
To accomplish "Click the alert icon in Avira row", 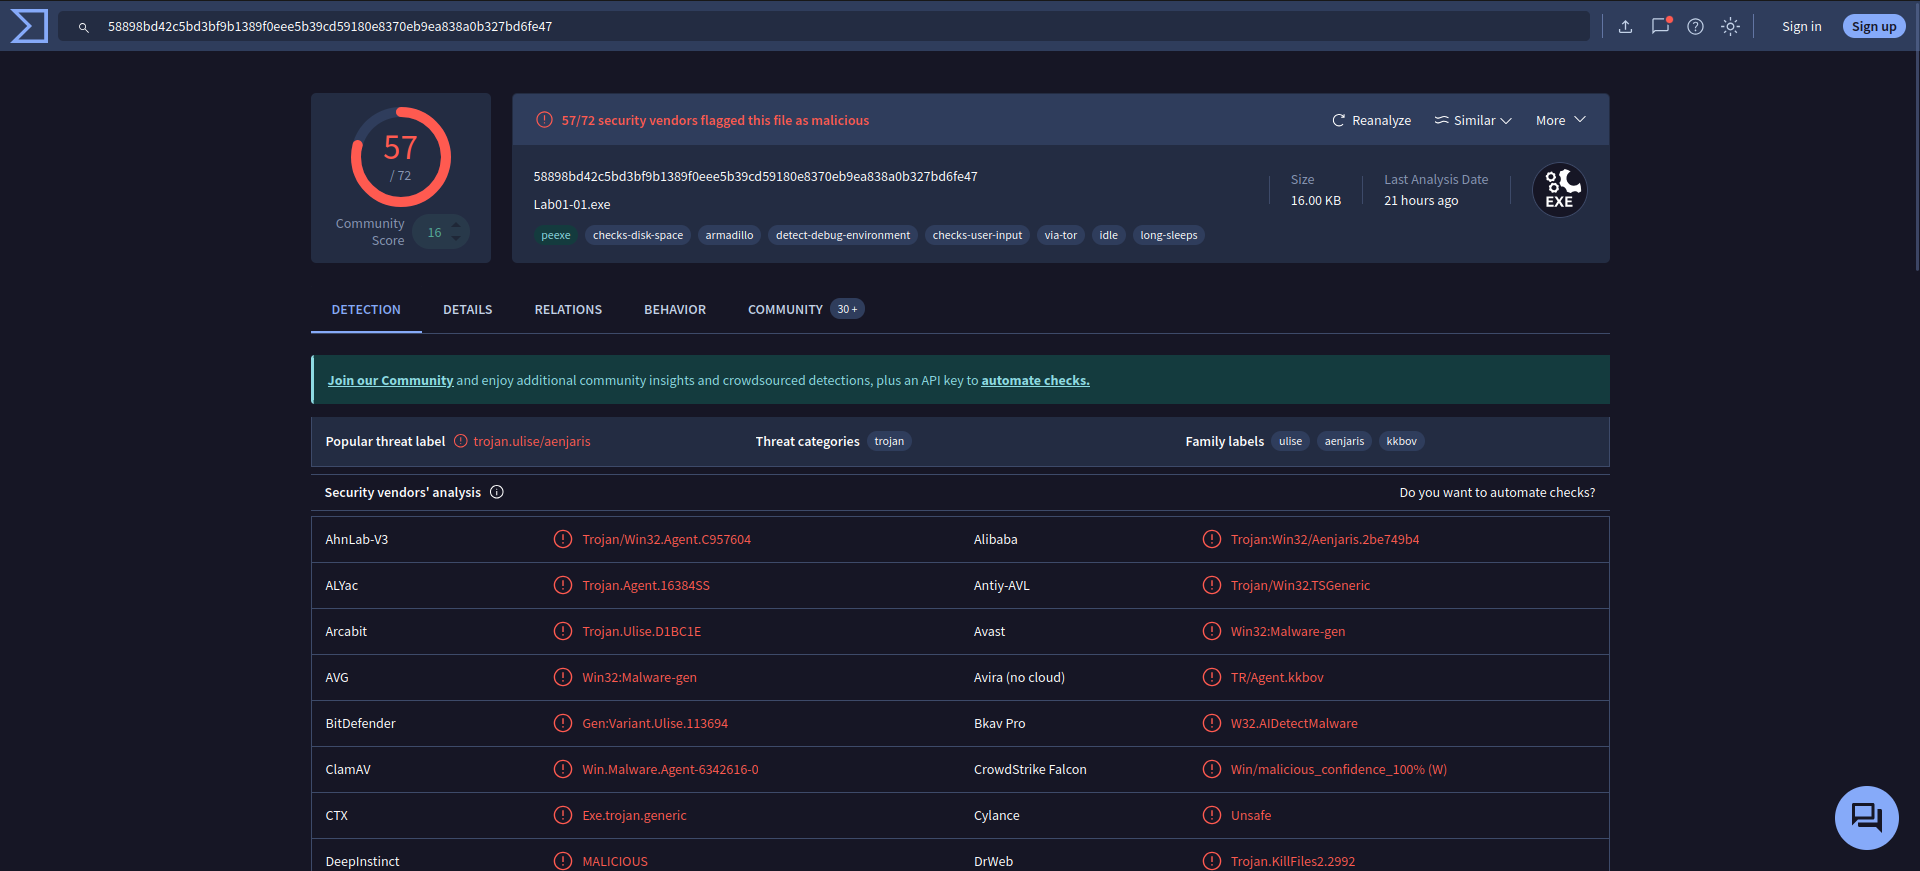I will [x=1212, y=677].
